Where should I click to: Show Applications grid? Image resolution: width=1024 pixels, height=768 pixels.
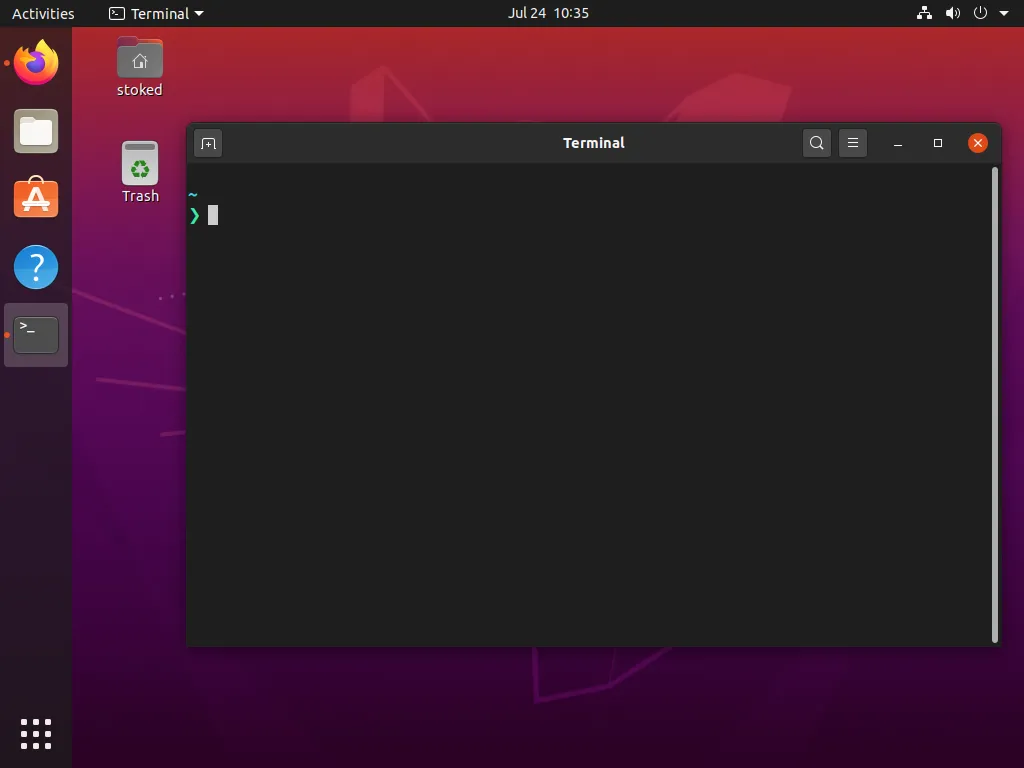[36, 733]
